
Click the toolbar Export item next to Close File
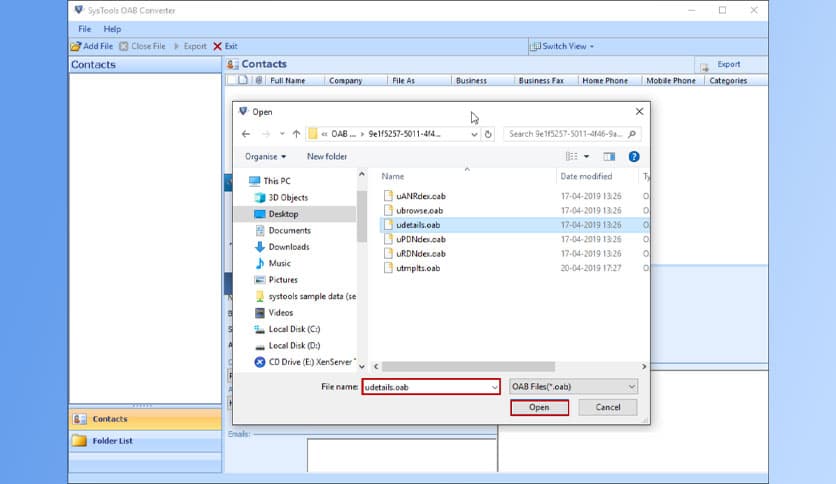click(190, 46)
